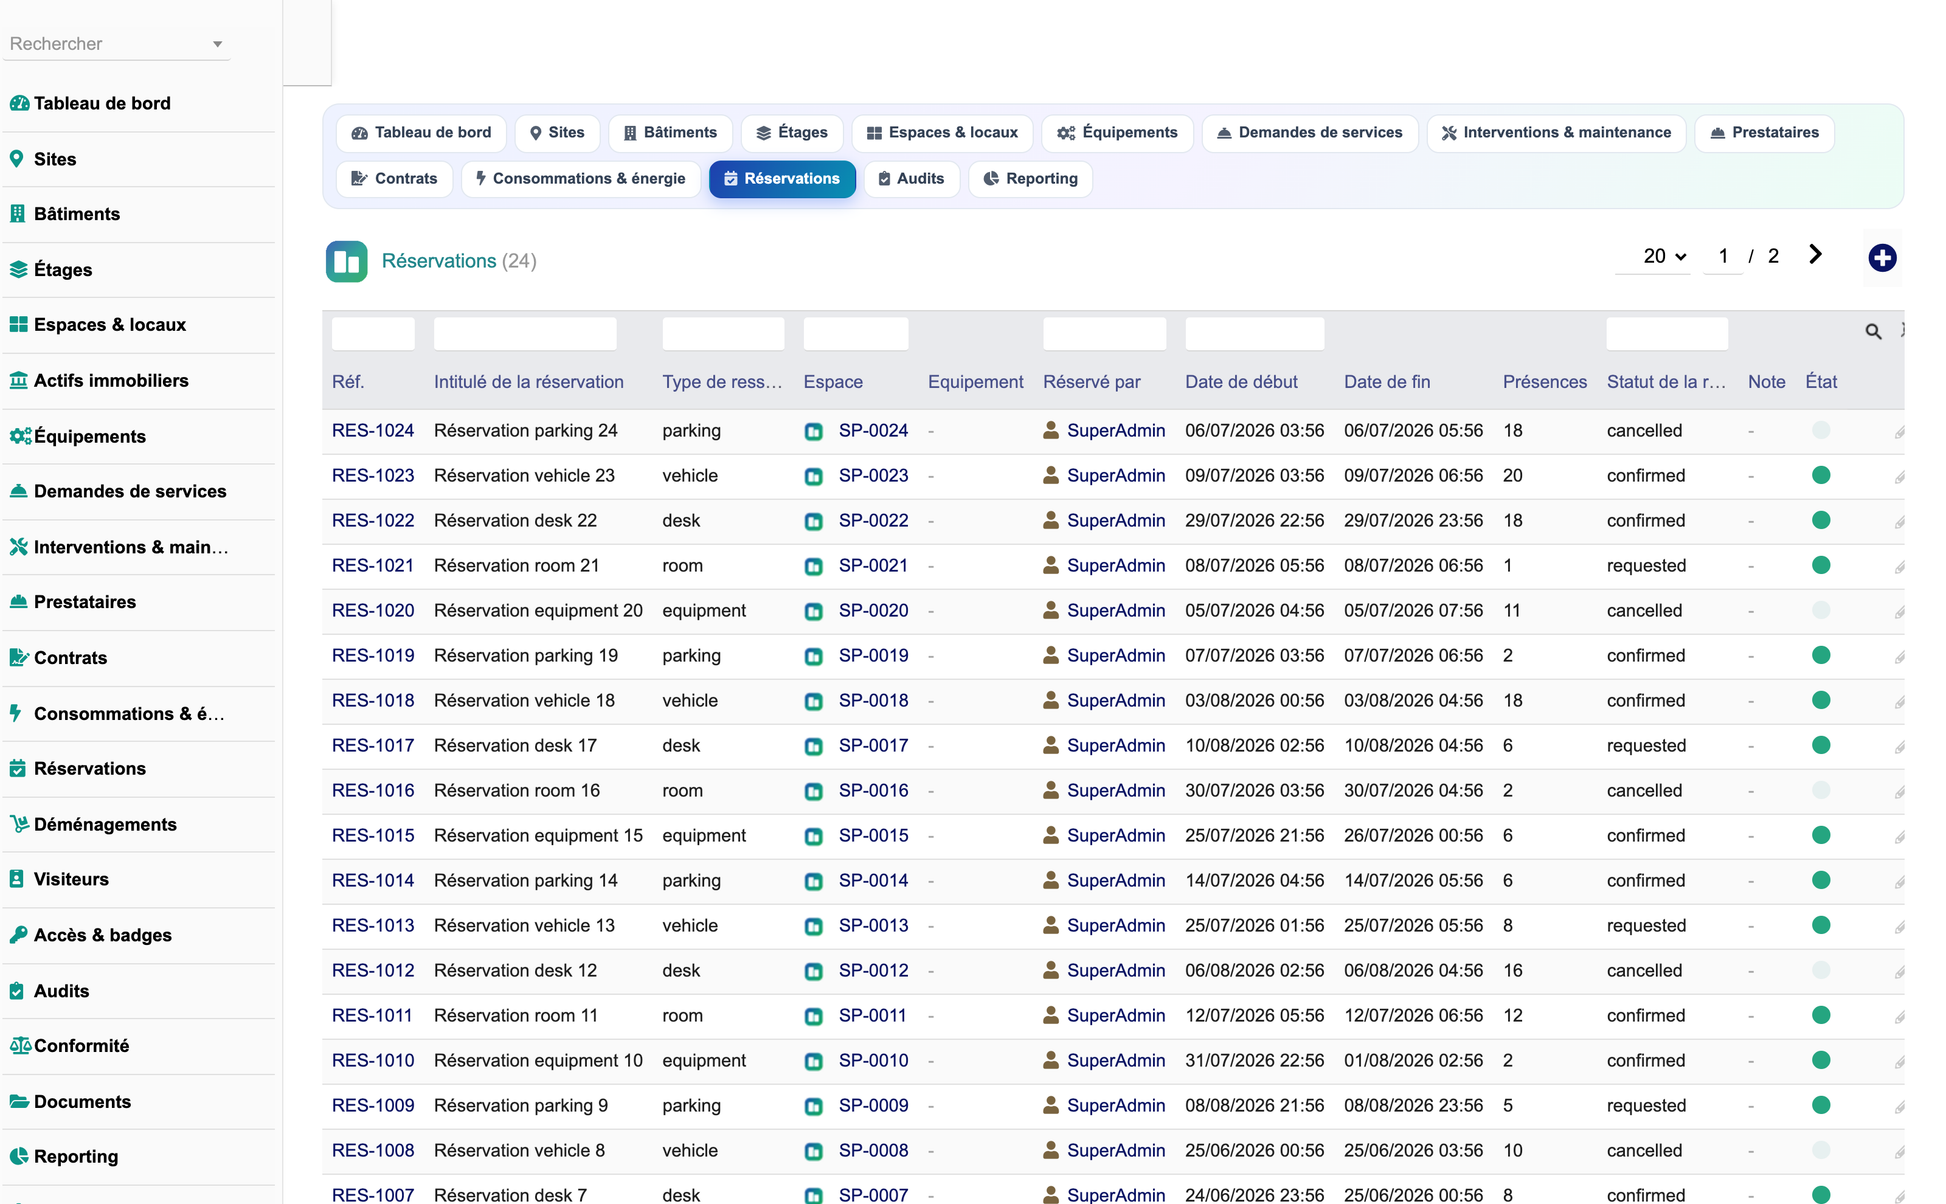The width and height of the screenshot is (1946, 1204).
Task: Open Conformité in the sidebar
Action: (x=69, y=1046)
